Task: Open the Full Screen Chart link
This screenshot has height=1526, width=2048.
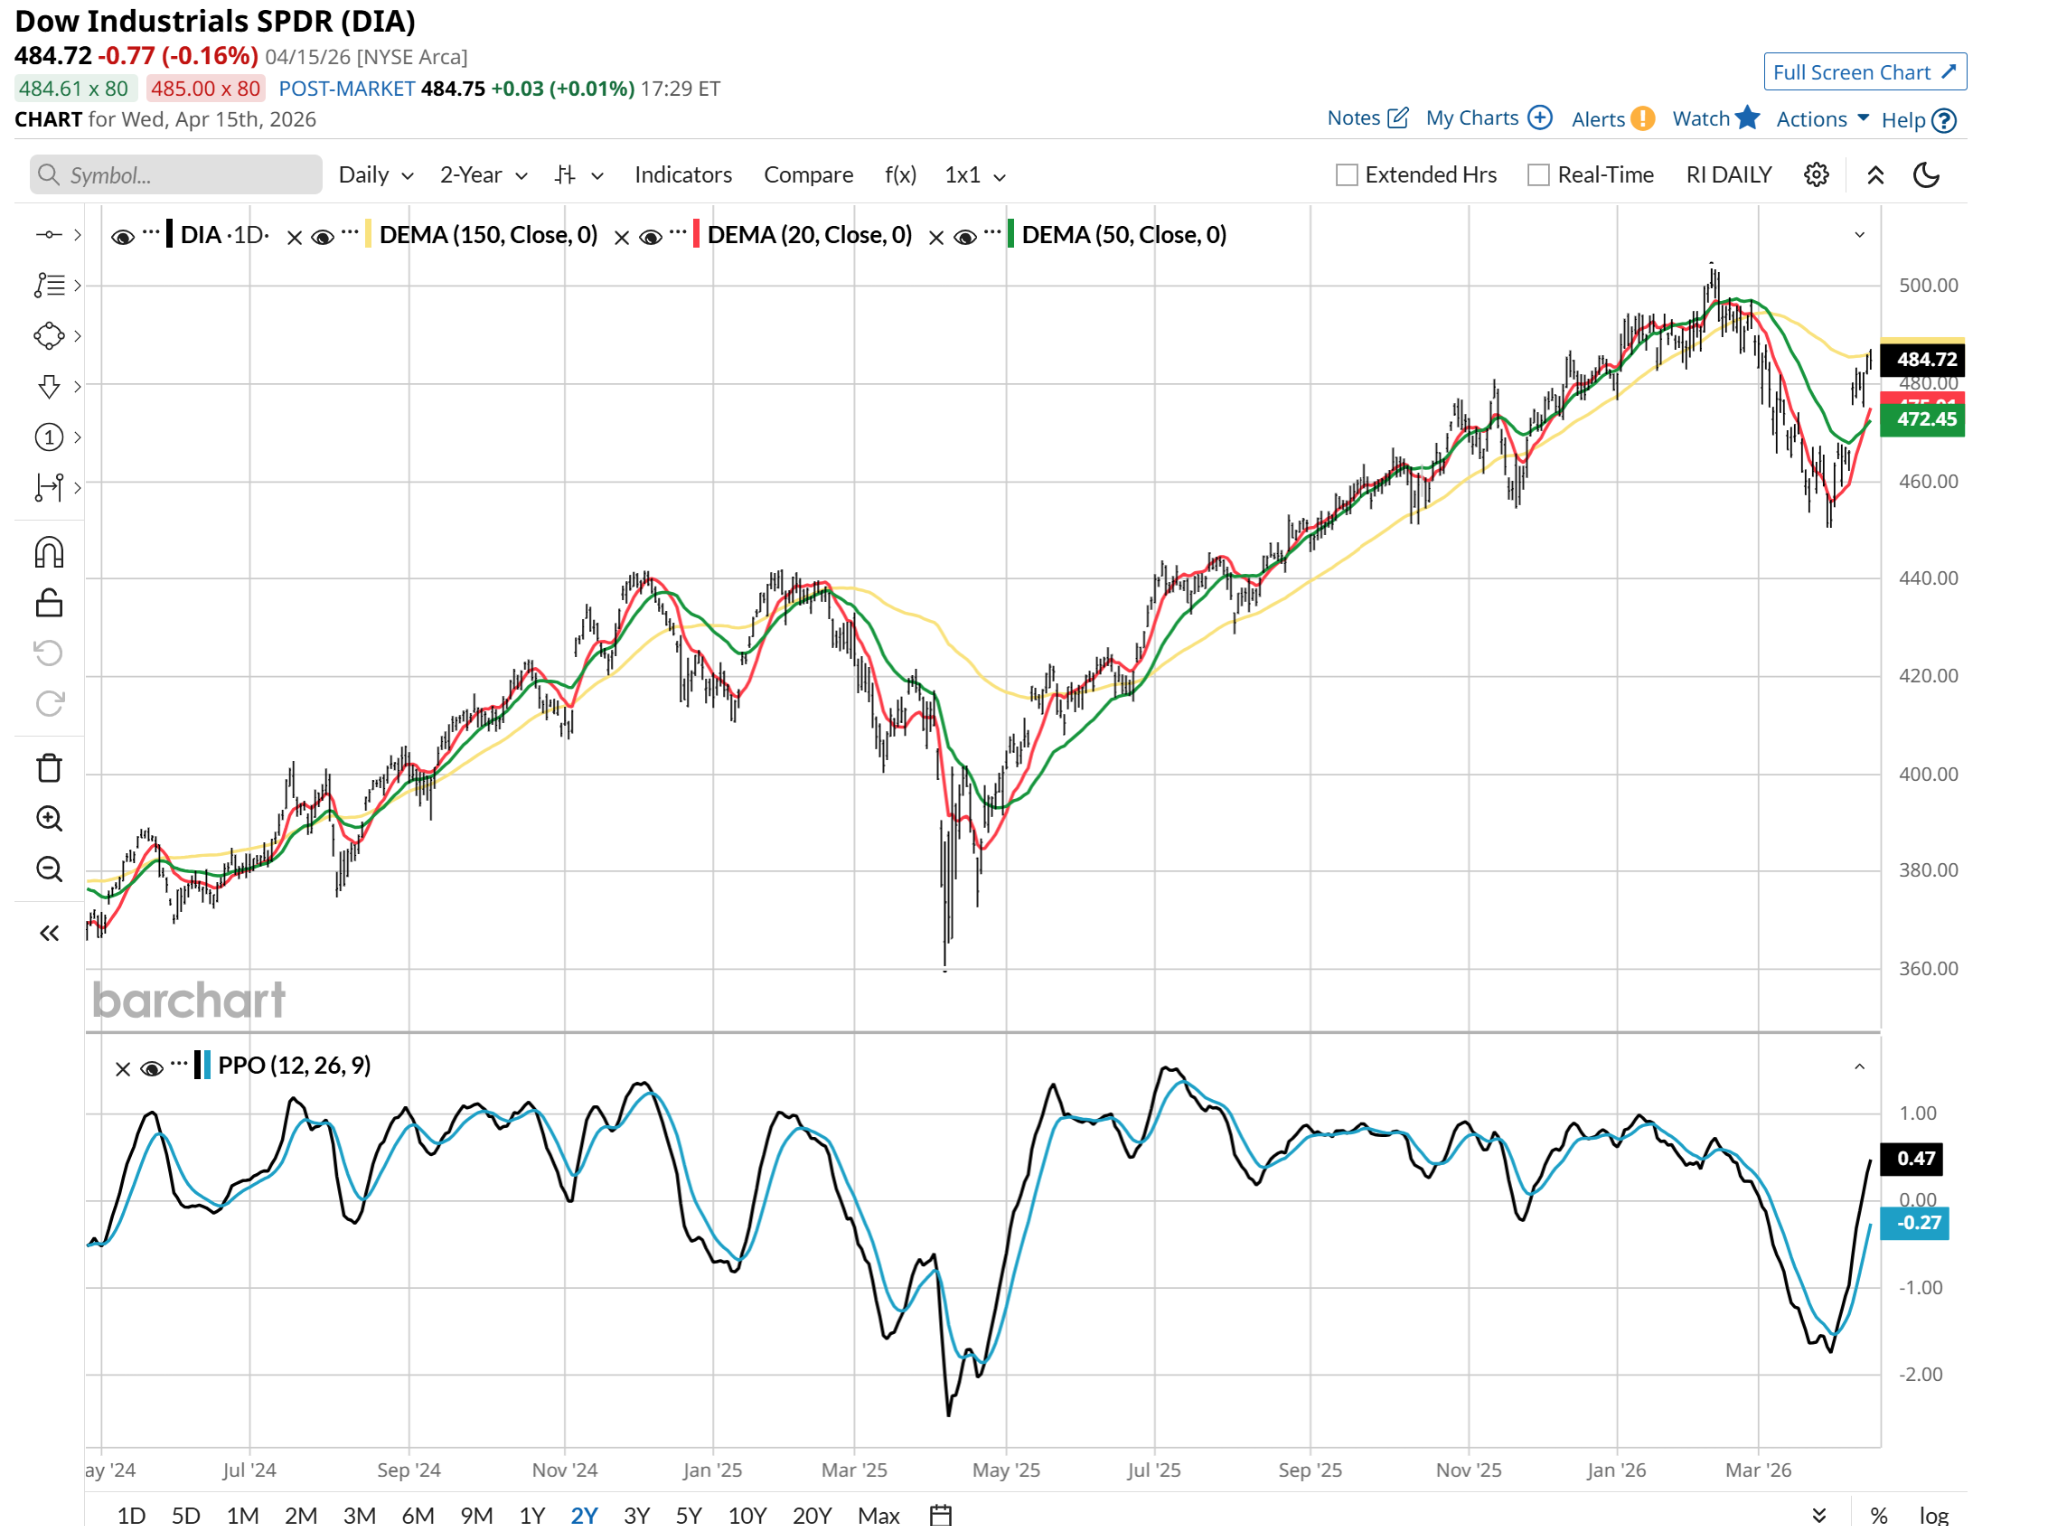Action: [x=1864, y=72]
